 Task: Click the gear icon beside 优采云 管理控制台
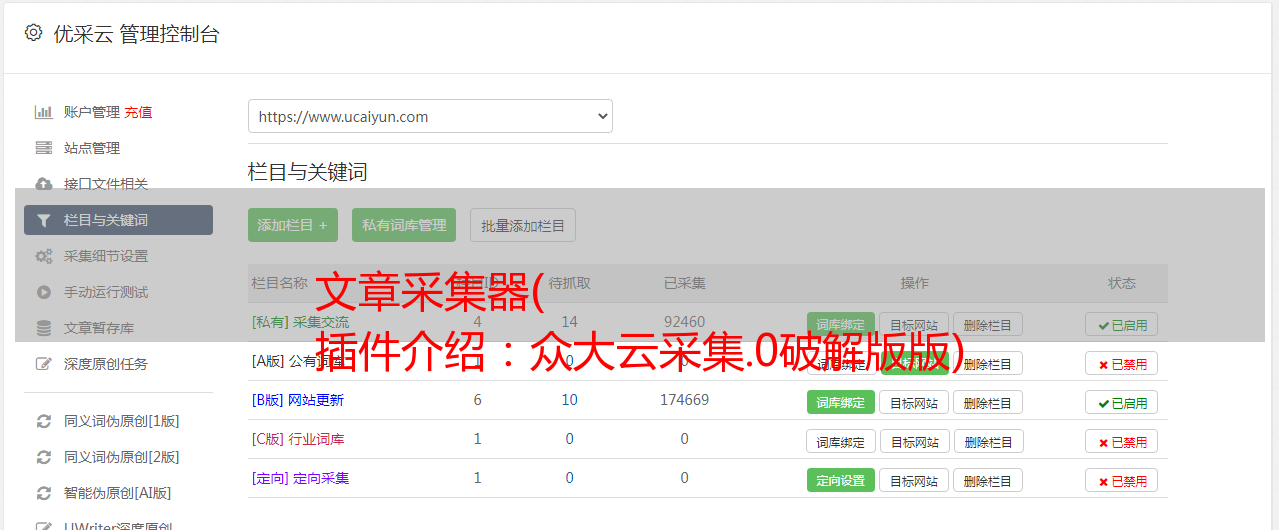(33, 33)
